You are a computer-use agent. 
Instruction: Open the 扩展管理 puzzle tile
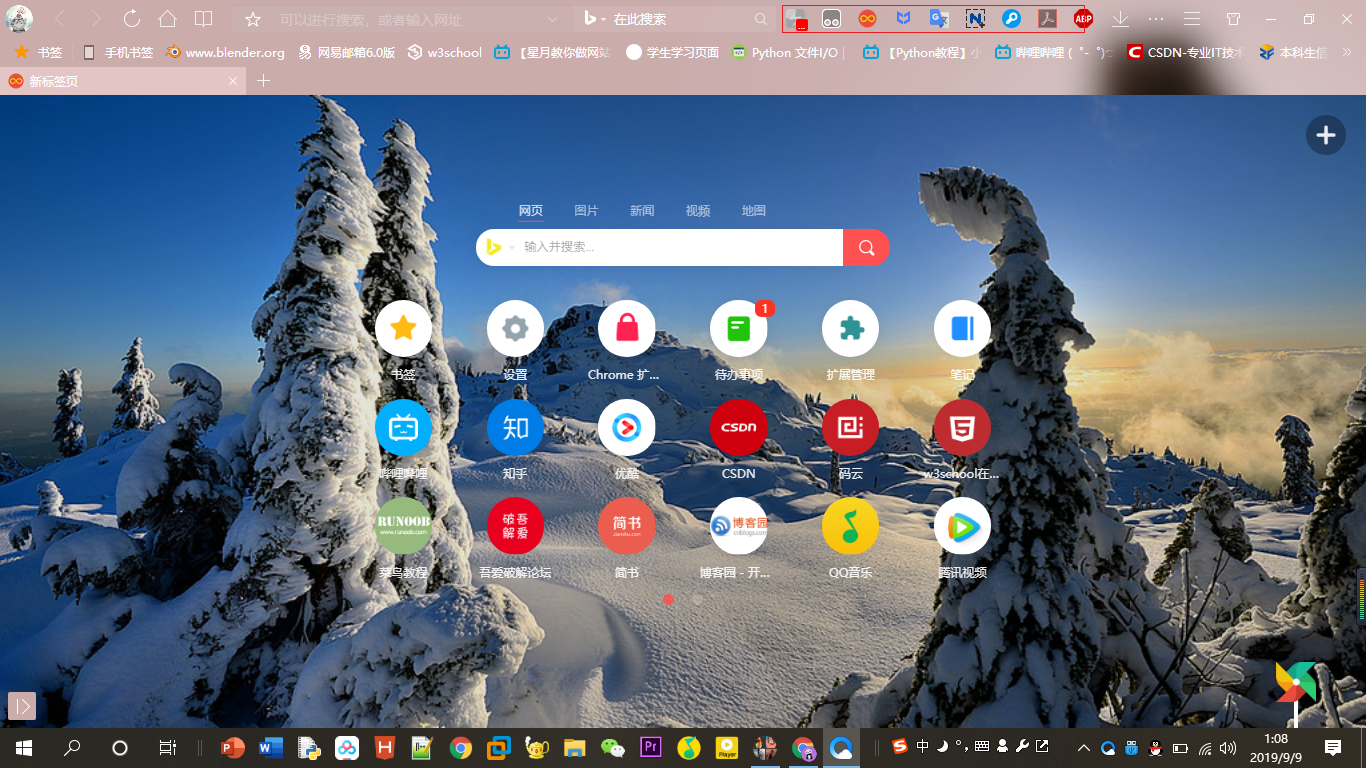851,328
